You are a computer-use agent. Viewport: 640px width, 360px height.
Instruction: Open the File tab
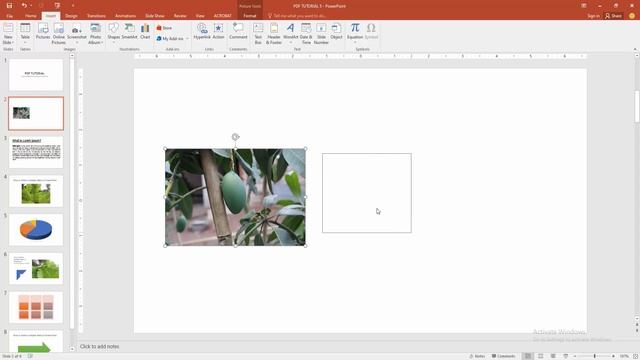9,16
